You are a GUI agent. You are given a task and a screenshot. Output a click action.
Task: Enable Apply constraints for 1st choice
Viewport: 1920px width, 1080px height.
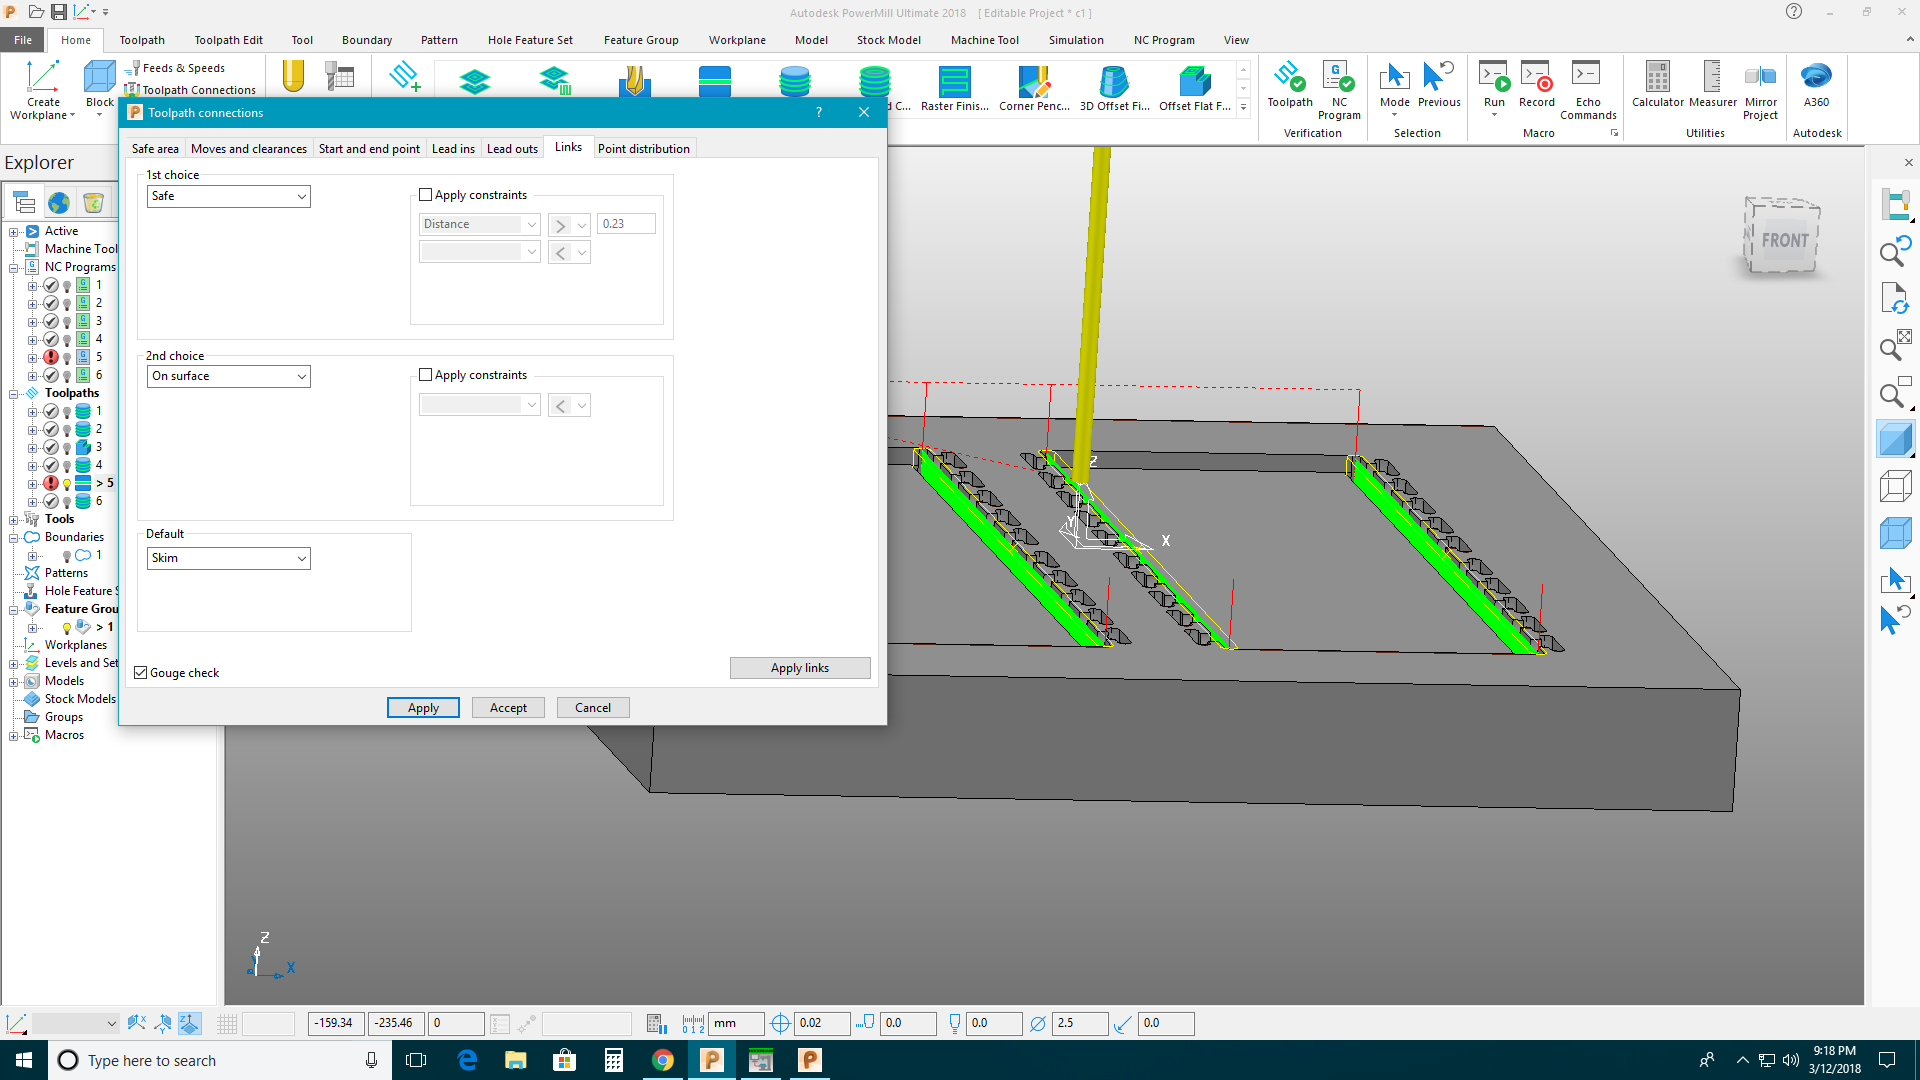[425, 194]
